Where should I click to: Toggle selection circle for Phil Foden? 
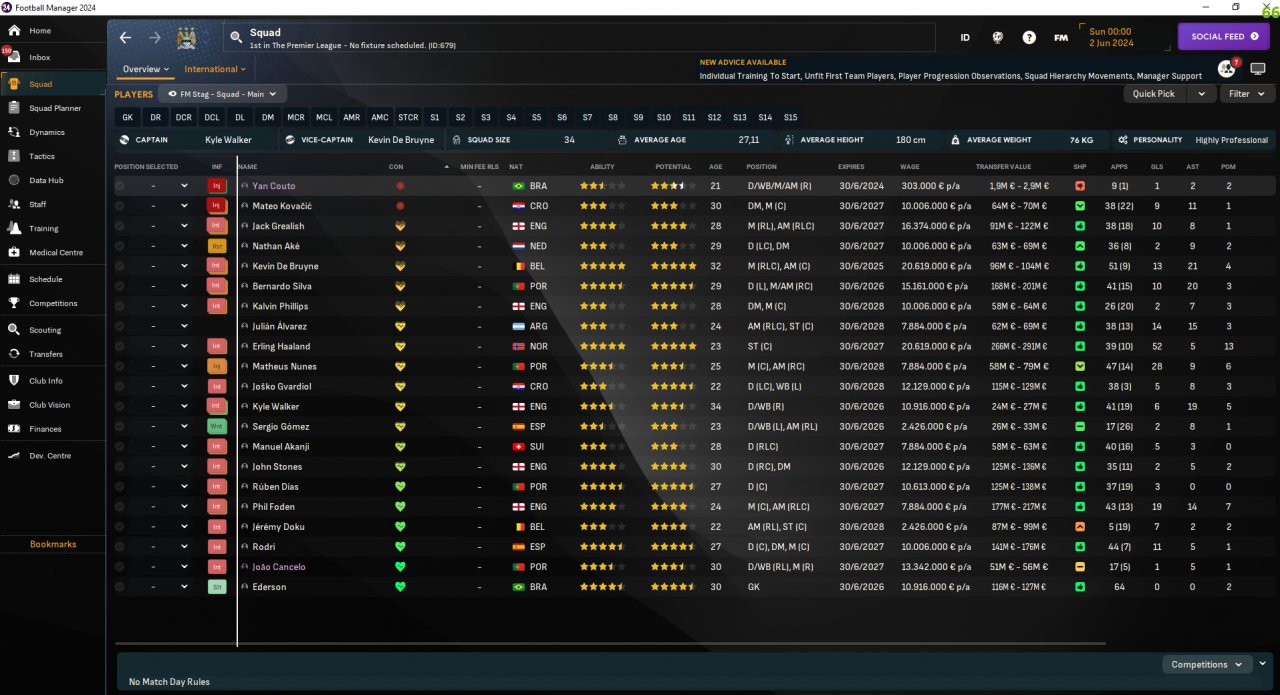(120, 506)
